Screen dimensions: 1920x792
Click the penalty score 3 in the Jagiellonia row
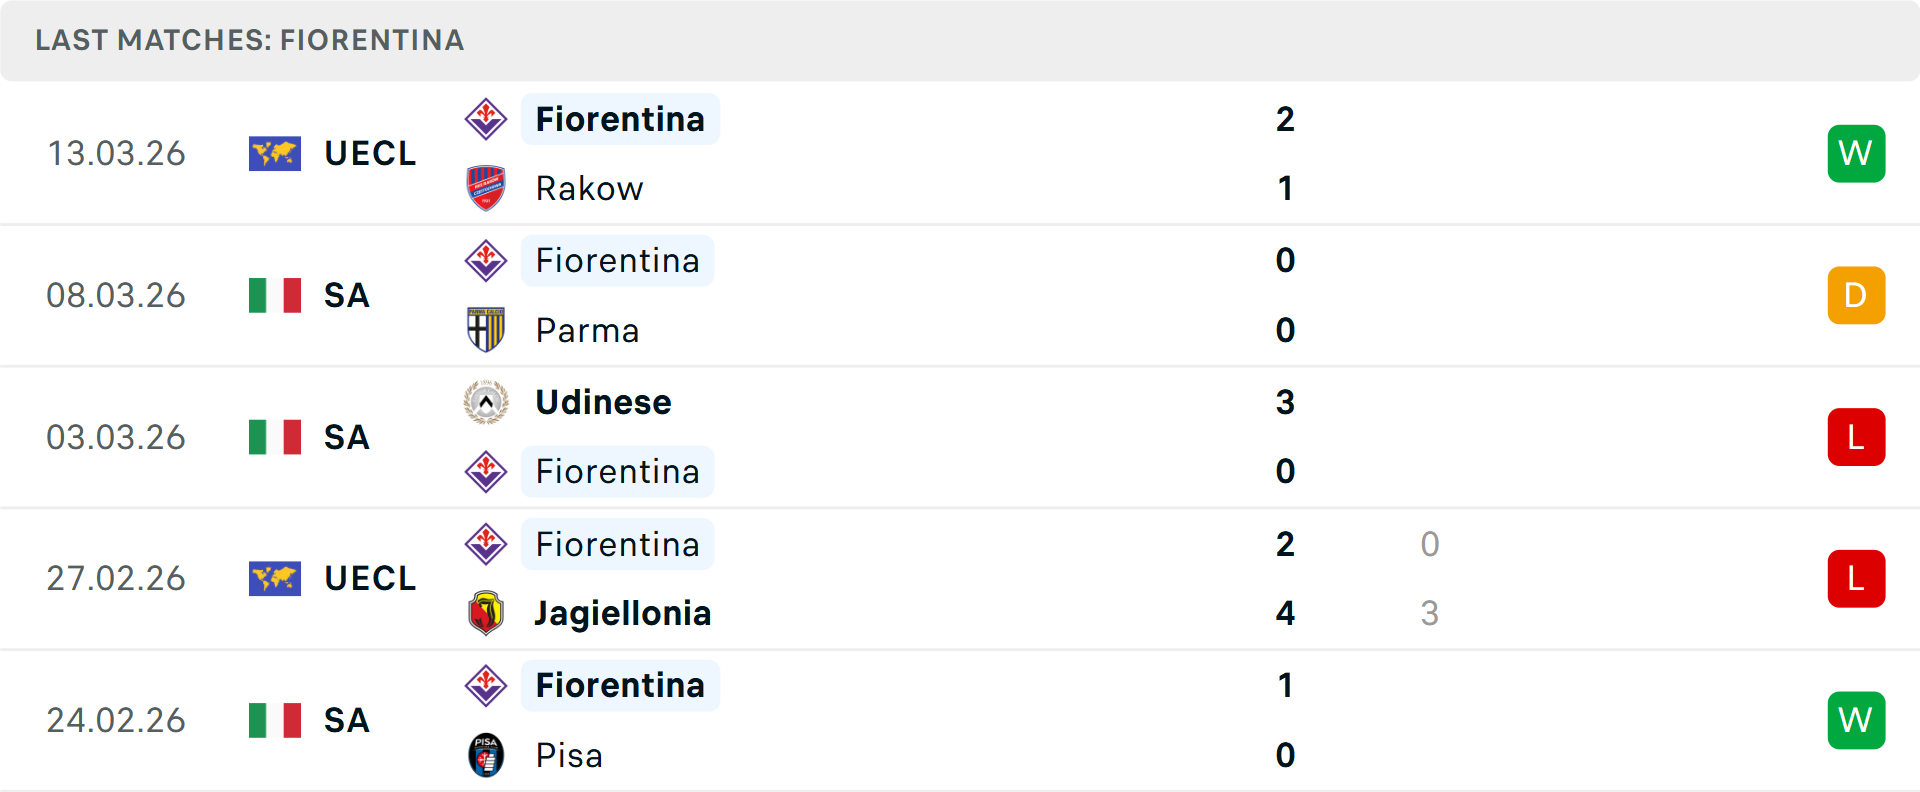click(1430, 613)
